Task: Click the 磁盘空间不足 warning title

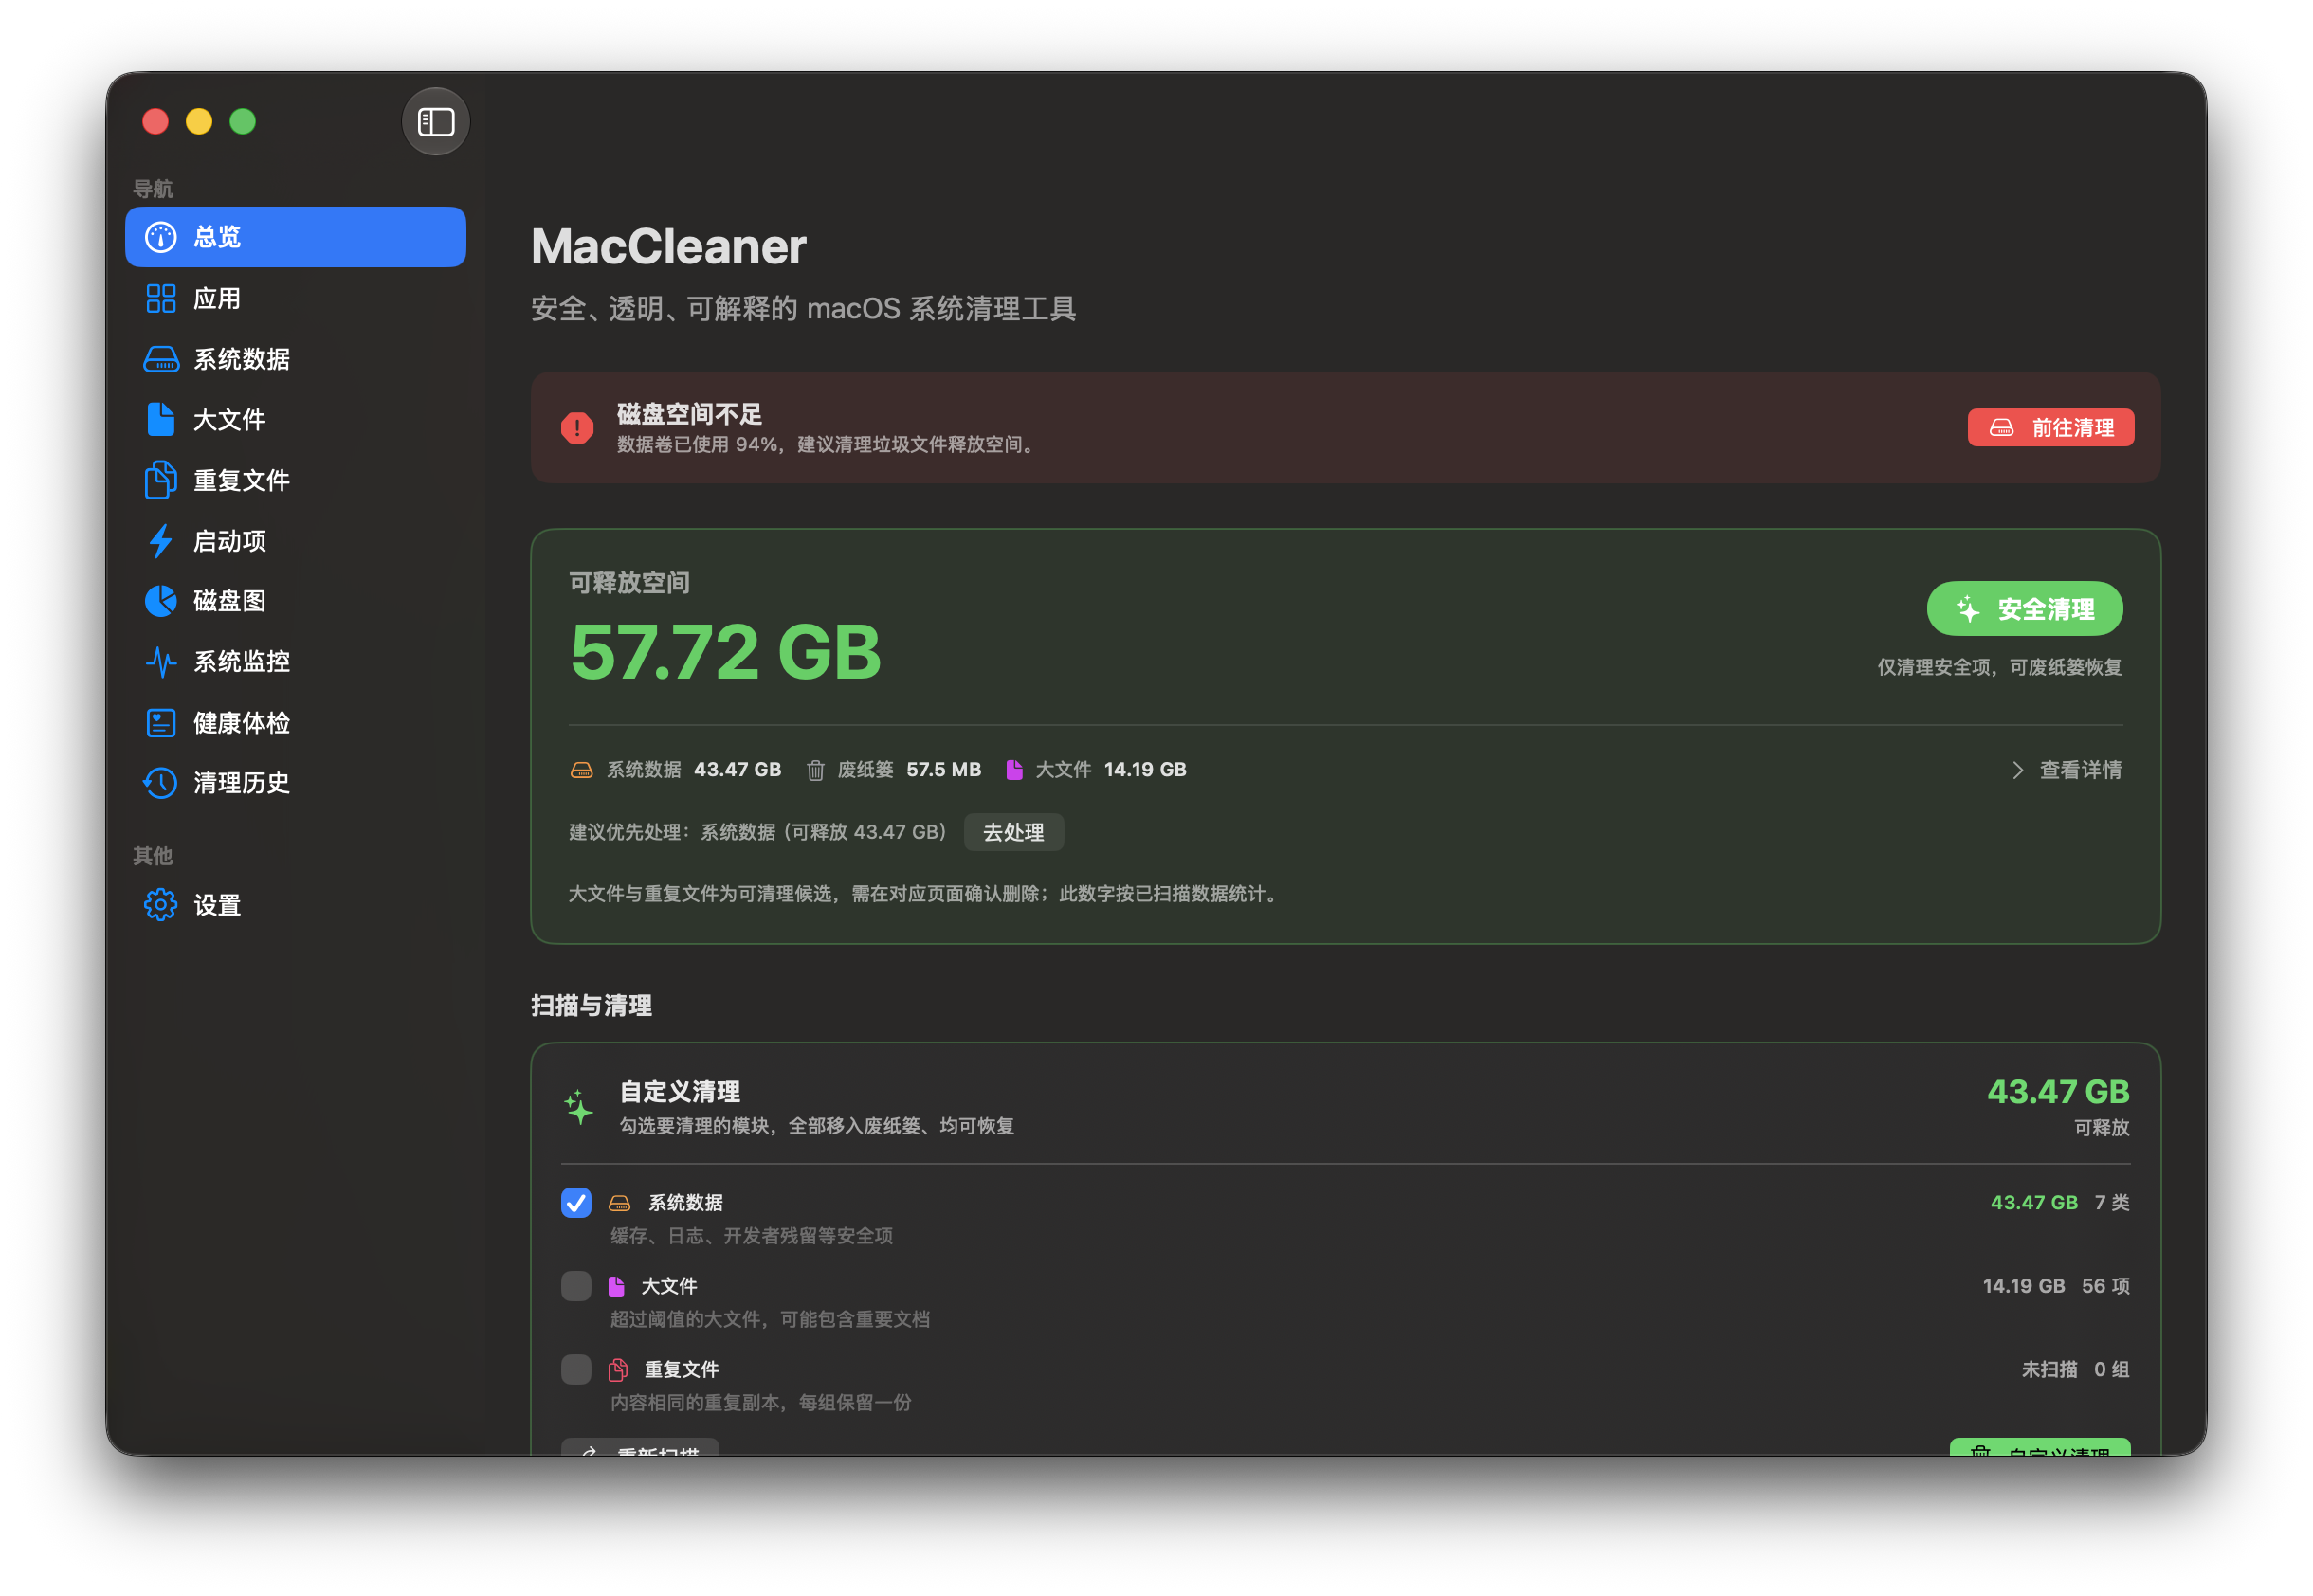Action: [x=690, y=414]
